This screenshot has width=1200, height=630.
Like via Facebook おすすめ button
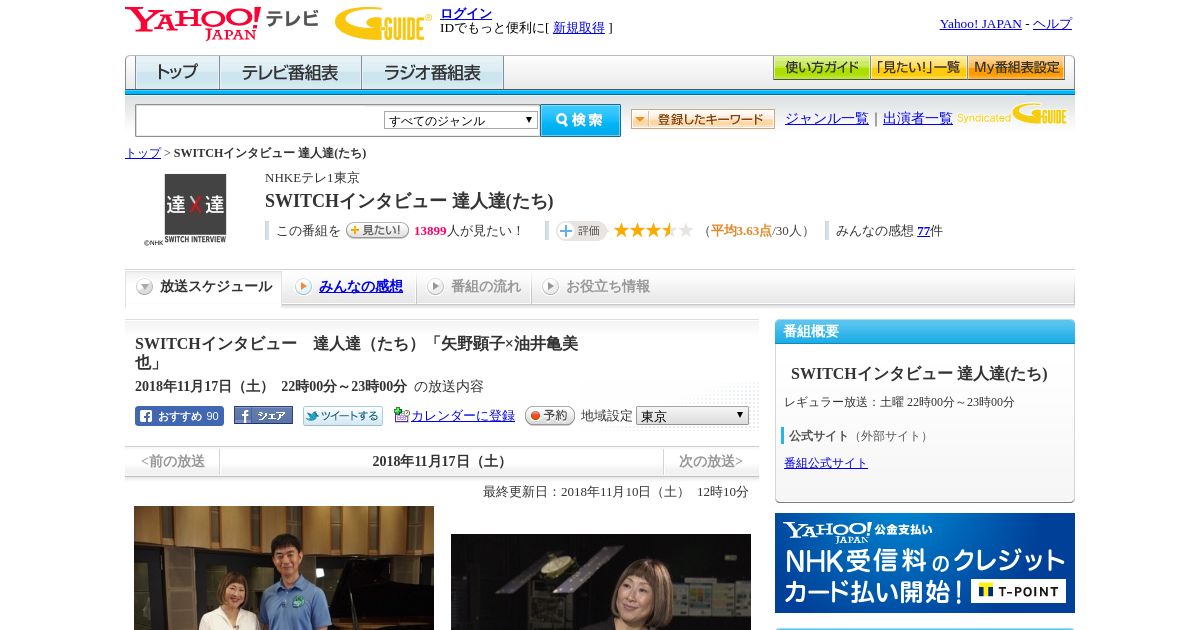pos(179,416)
